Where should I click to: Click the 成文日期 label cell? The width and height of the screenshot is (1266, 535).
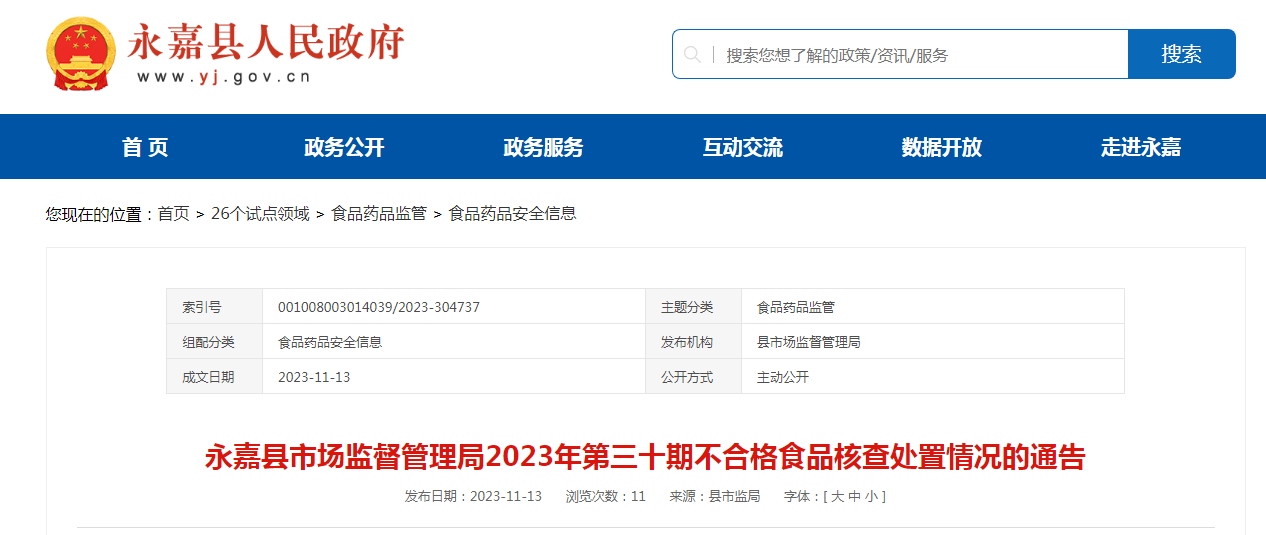pyautogui.click(x=215, y=377)
